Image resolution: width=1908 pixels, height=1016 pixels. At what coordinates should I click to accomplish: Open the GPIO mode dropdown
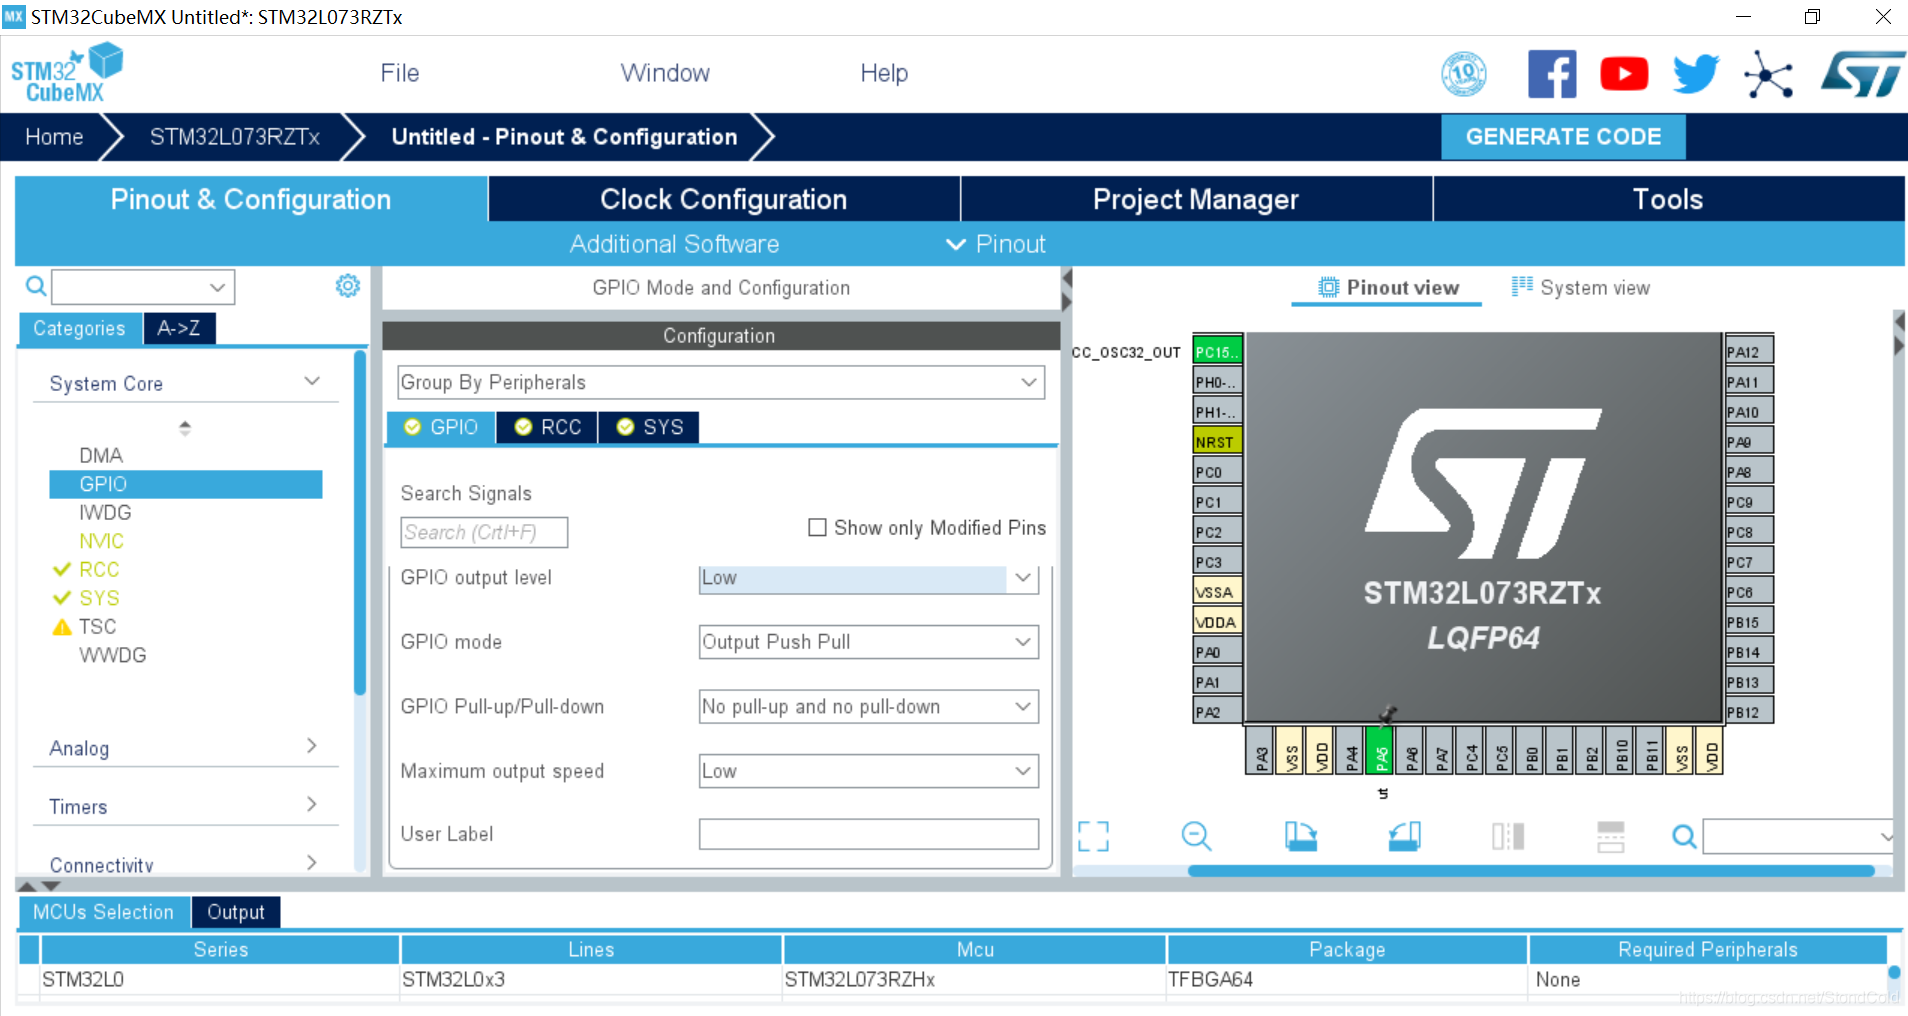coord(868,642)
